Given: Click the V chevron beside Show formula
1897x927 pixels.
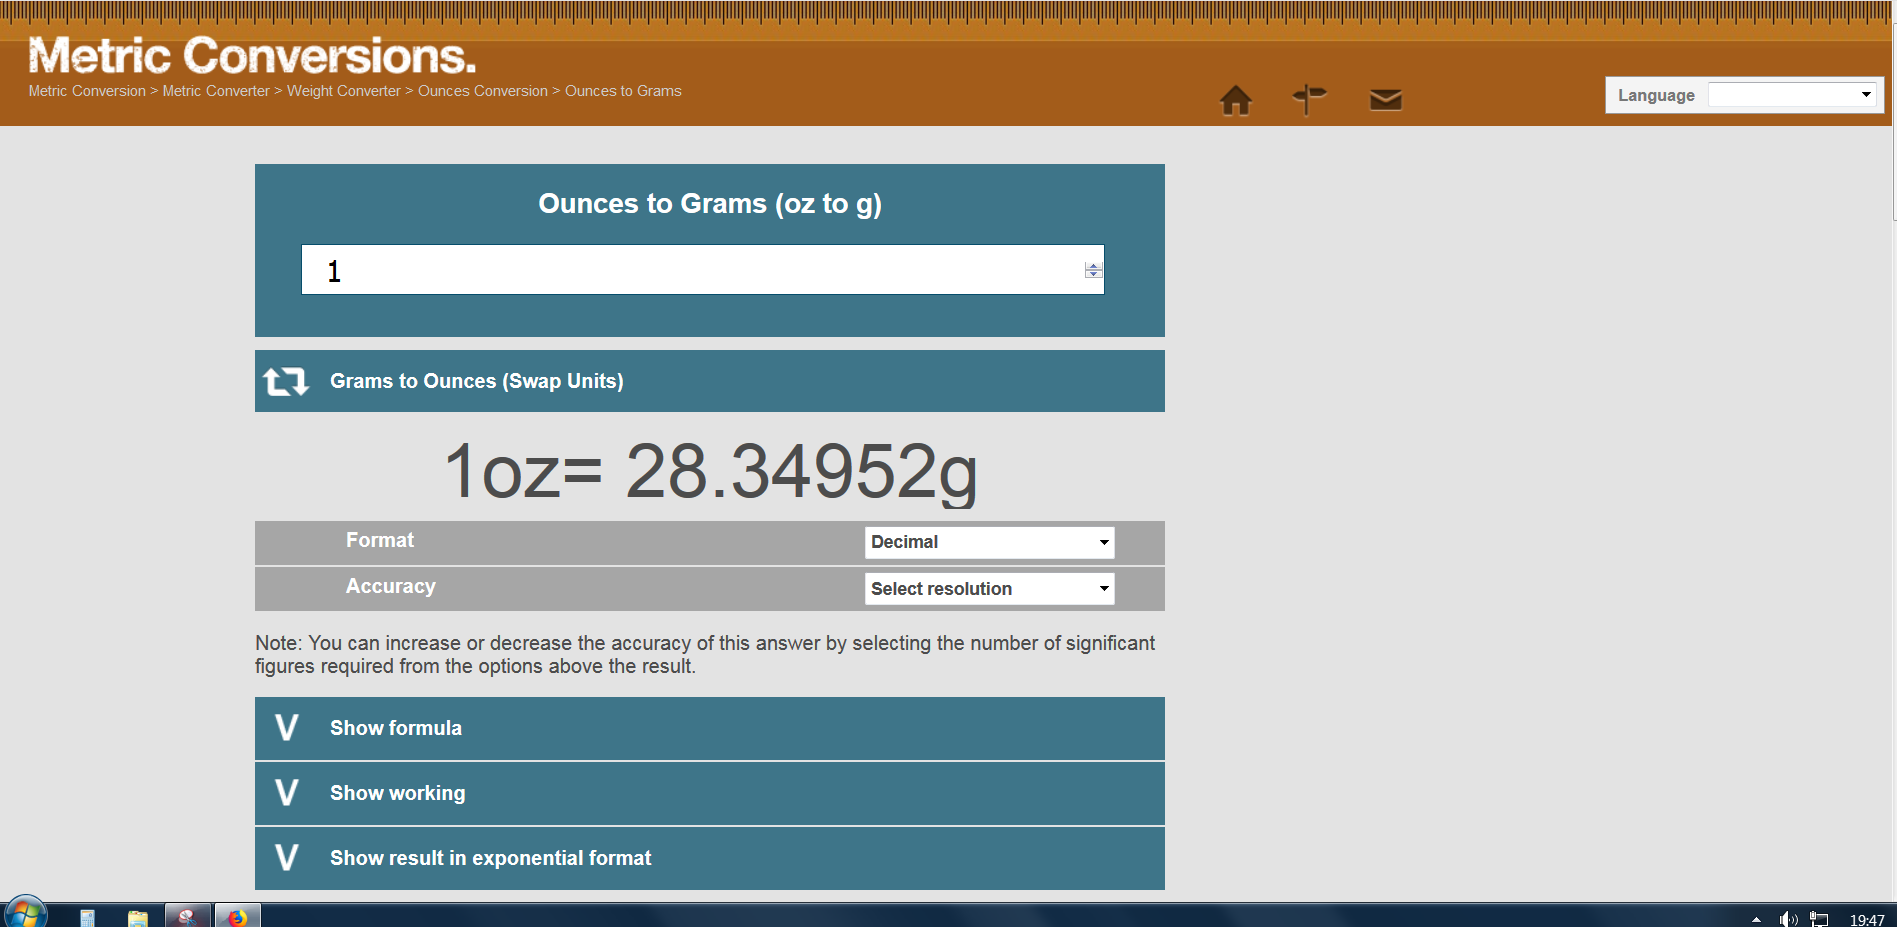Looking at the screenshot, I should [x=287, y=727].
